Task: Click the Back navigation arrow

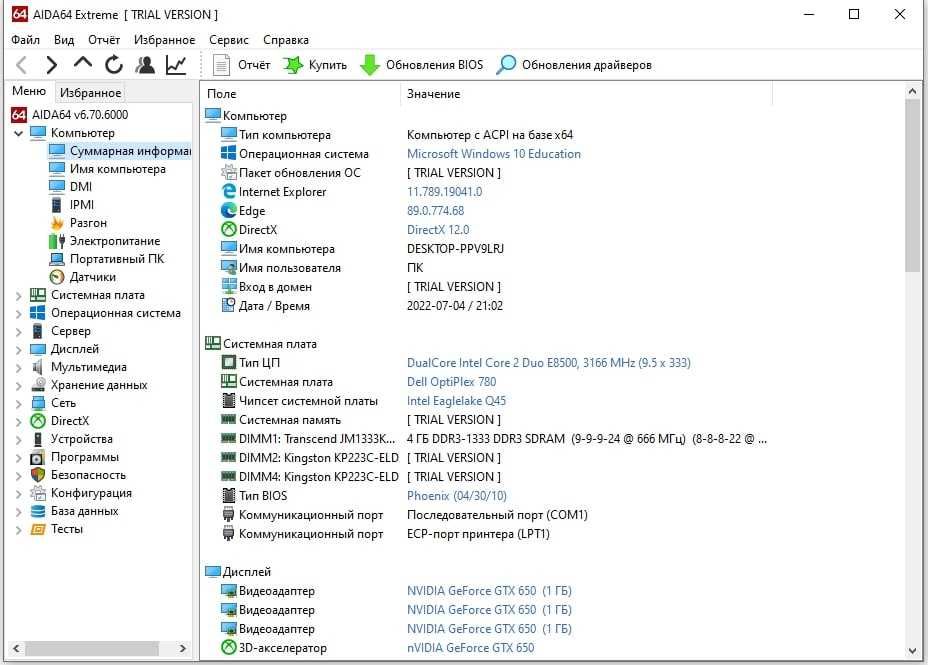Action: [21, 64]
